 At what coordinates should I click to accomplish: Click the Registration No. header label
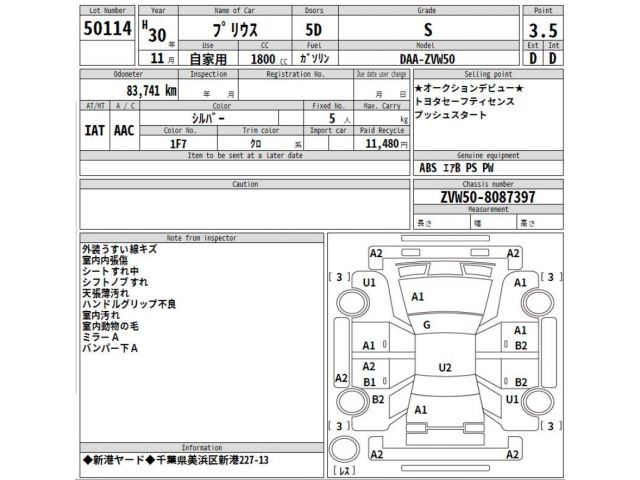click(x=296, y=74)
